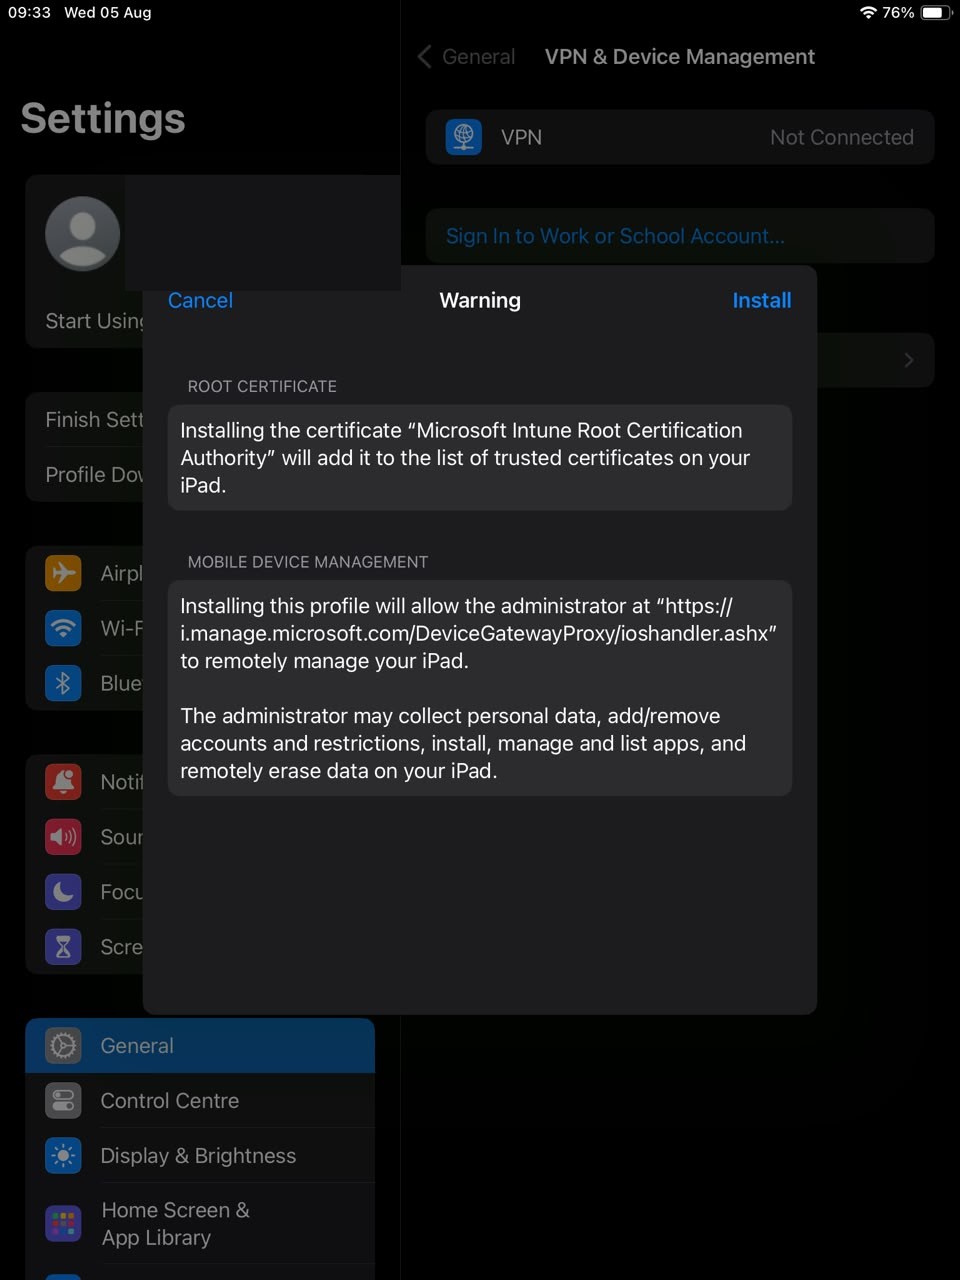Open the Sounds speaker icon

(63, 836)
